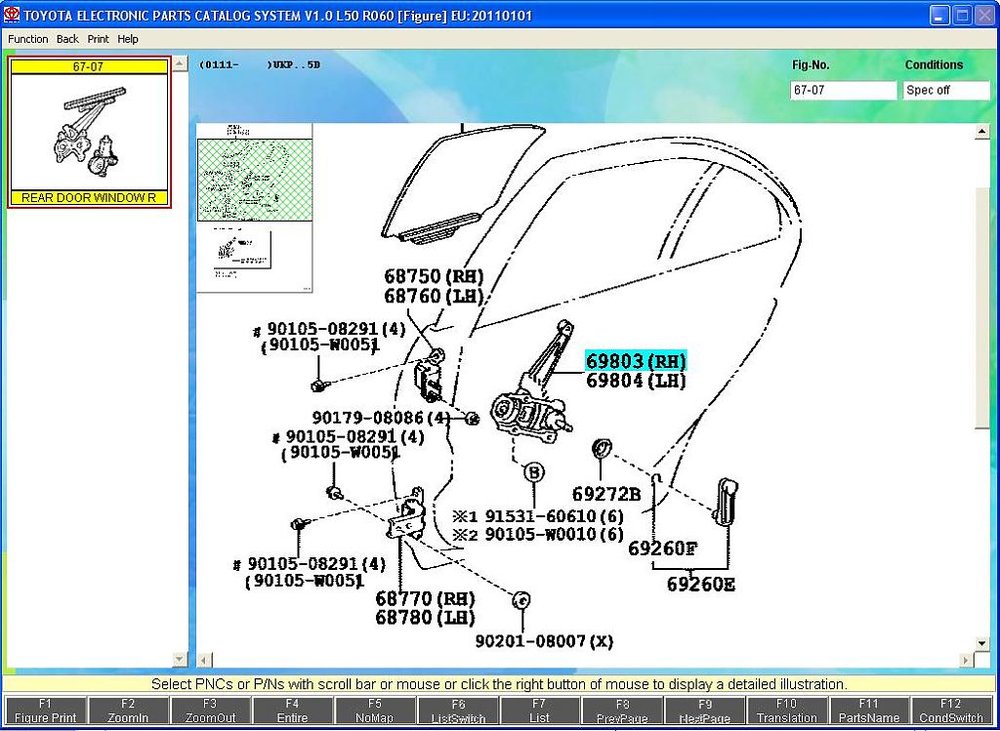The width and height of the screenshot is (1000, 731).
Task: Click the model code text (0111- )UKP..5D
Action: pos(259,65)
